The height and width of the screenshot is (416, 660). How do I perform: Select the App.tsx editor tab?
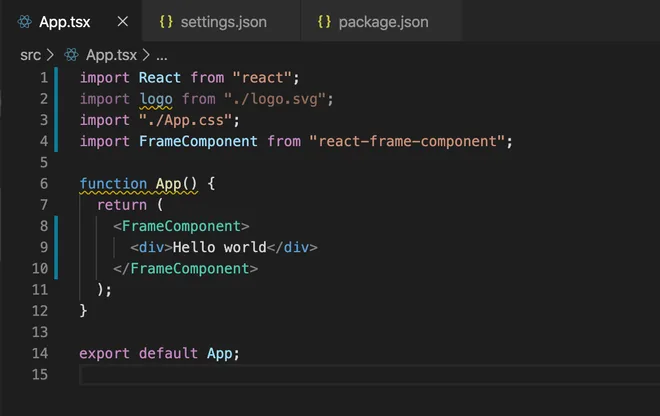(71, 21)
